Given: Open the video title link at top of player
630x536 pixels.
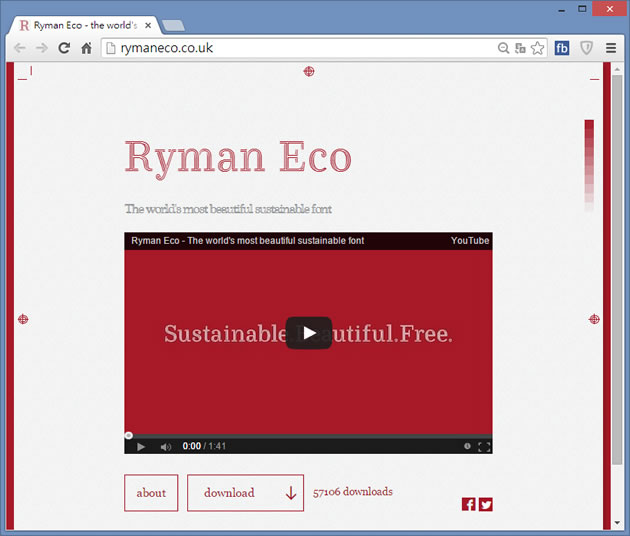Looking at the screenshot, I should click(x=248, y=241).
